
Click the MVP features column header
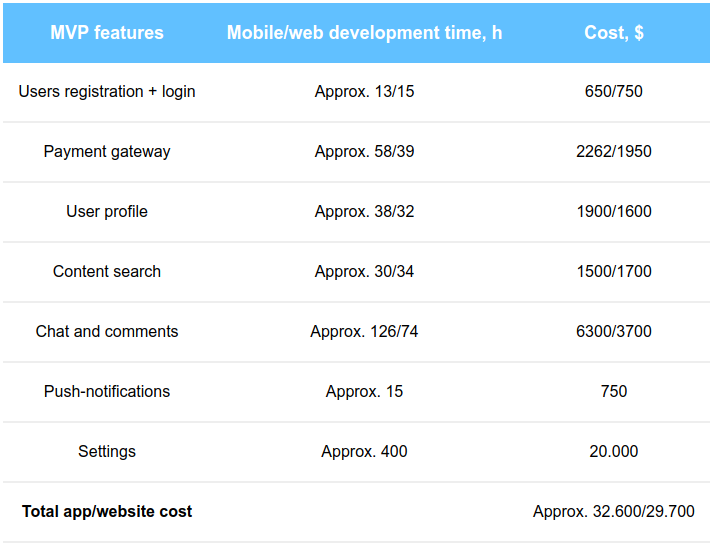(x=107, y=33)
